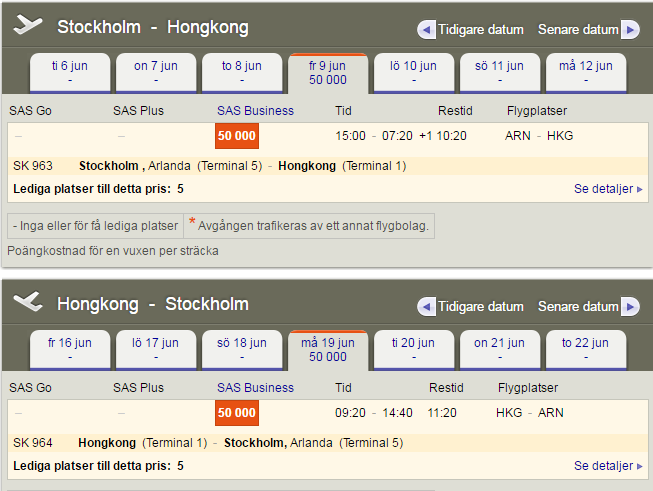Image resolution: width=653 pixels, height=491 pixels.
Task: Click the departing airplane icon beside Stockholm - Hongkong
Action: [28, 27]
